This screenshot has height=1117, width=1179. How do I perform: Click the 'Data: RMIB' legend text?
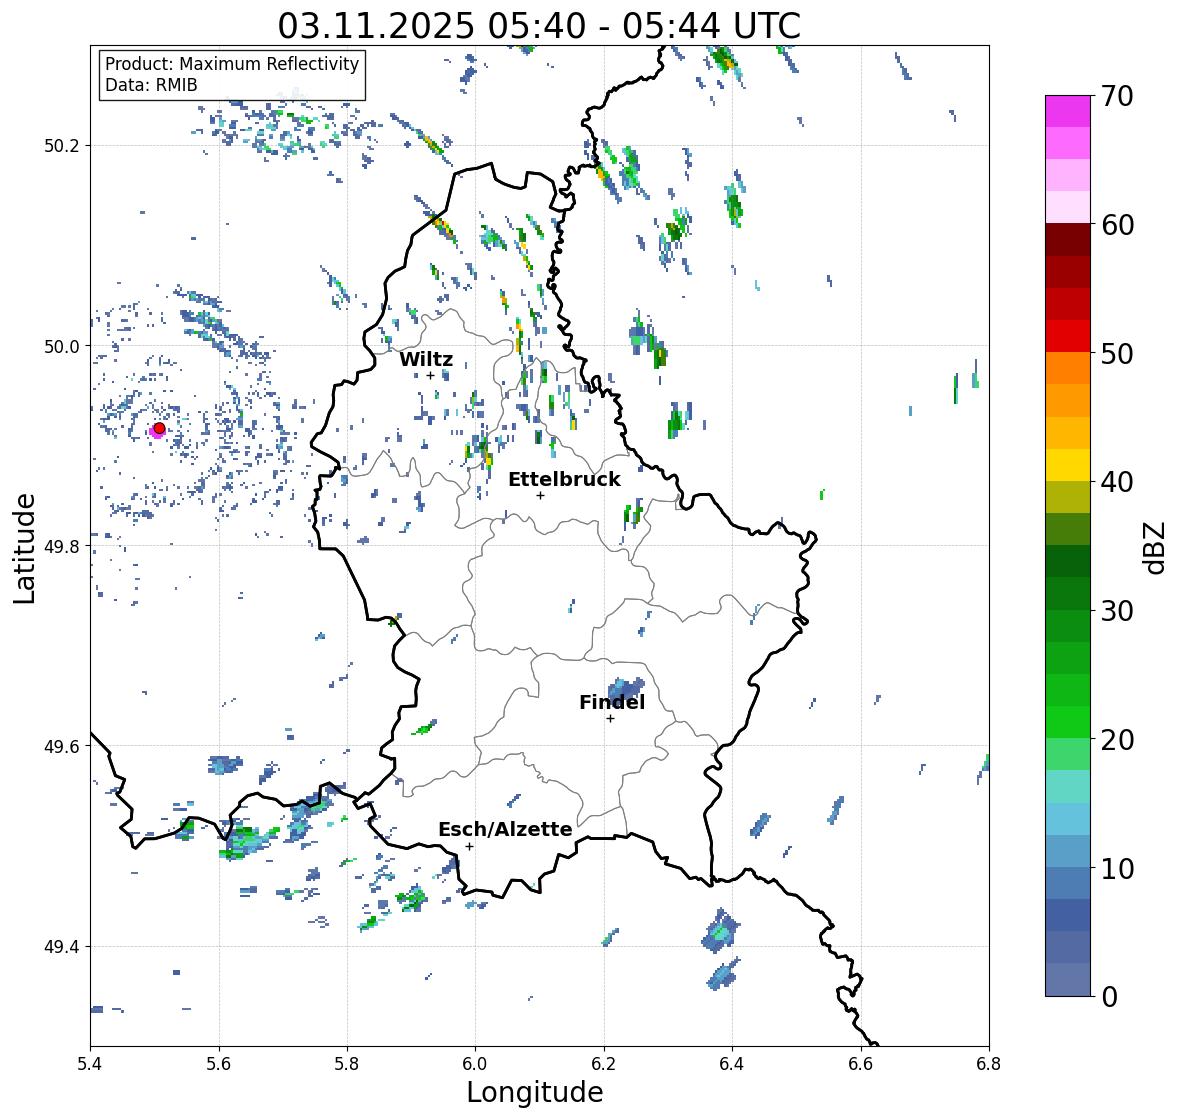[151, 85]
